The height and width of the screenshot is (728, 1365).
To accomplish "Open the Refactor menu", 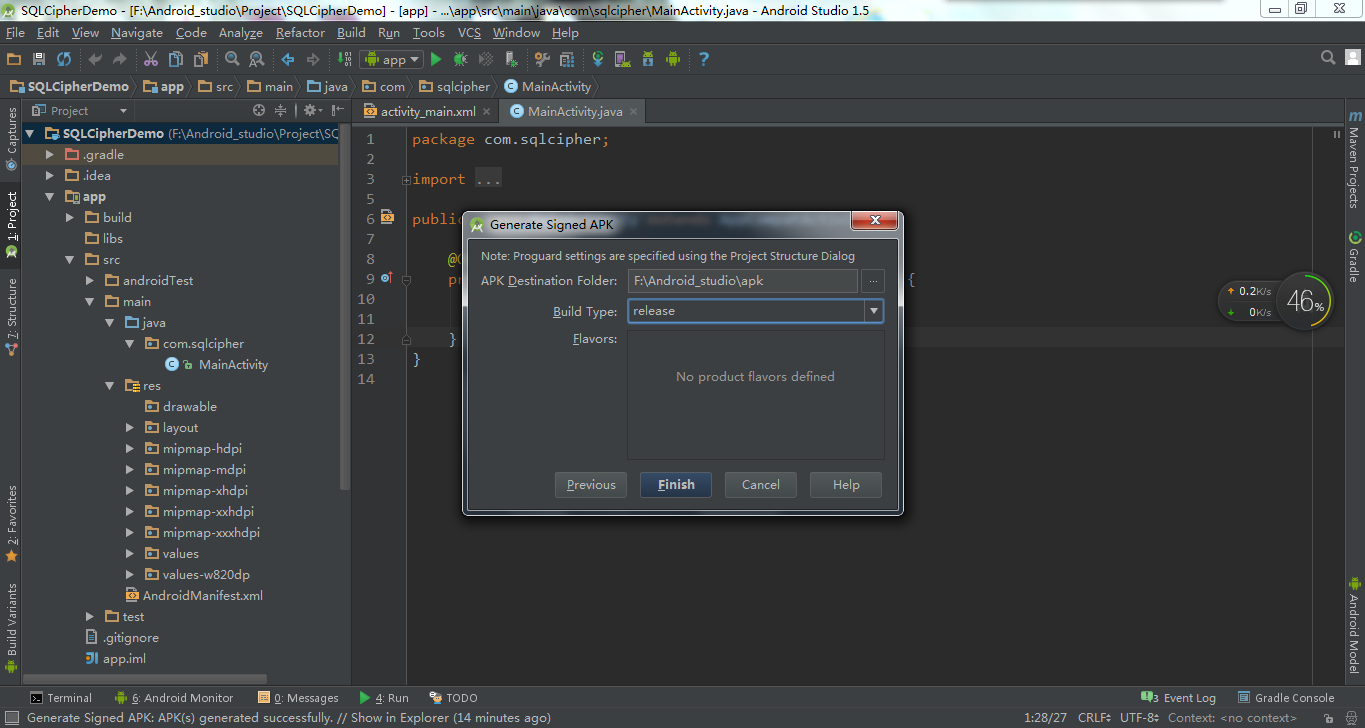I will 300,32.
